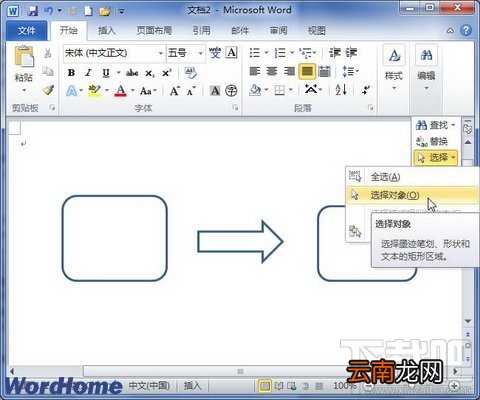This screenshot has width=480, height=400.
Task: Click the Undo arrow icon
Action: (49, 11)
